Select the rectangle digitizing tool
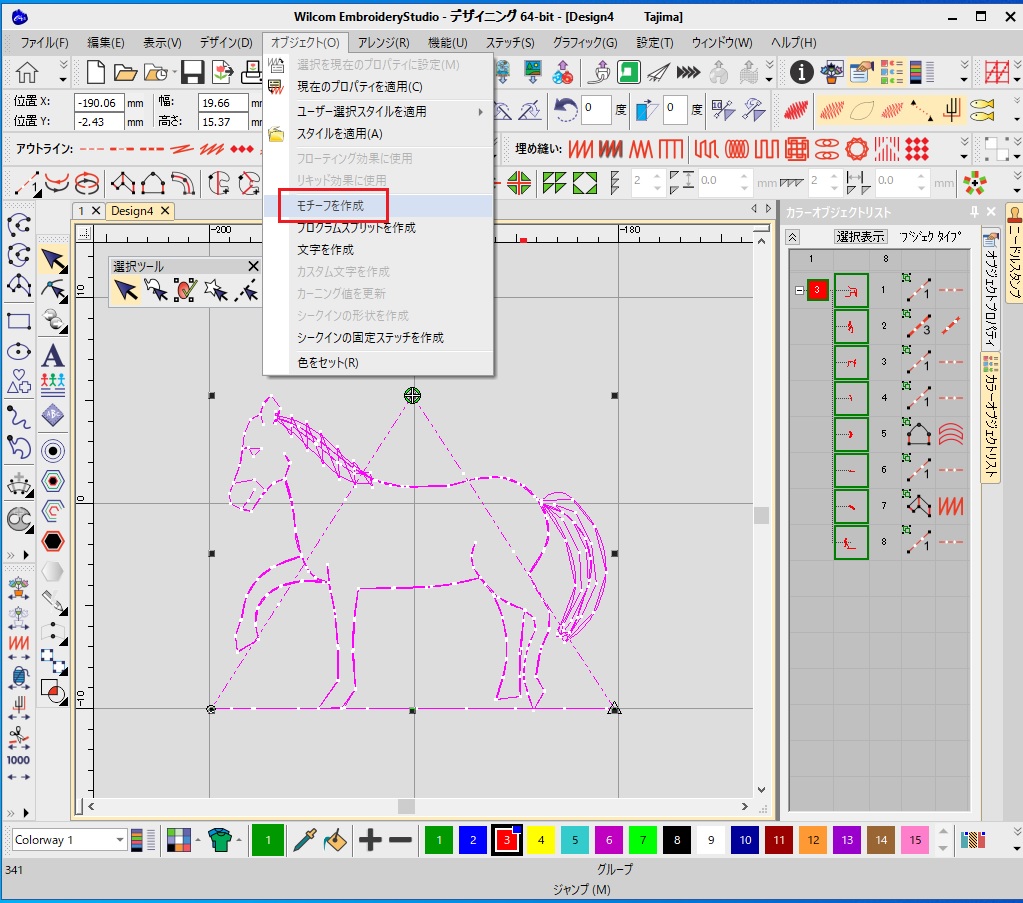This screenshot has width=1023, height=903. (19, 321)
